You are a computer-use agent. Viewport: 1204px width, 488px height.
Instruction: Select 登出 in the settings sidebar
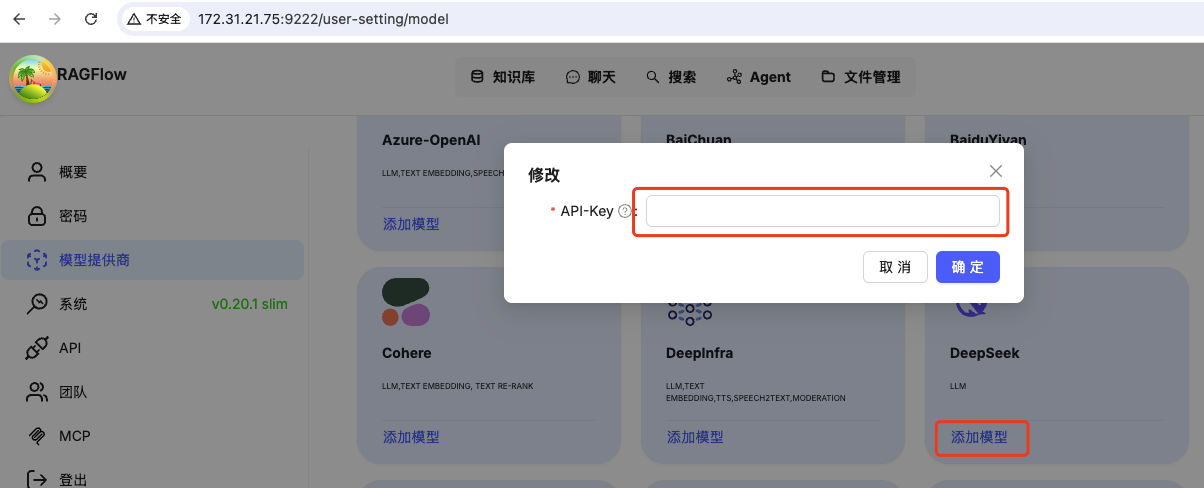152,479
